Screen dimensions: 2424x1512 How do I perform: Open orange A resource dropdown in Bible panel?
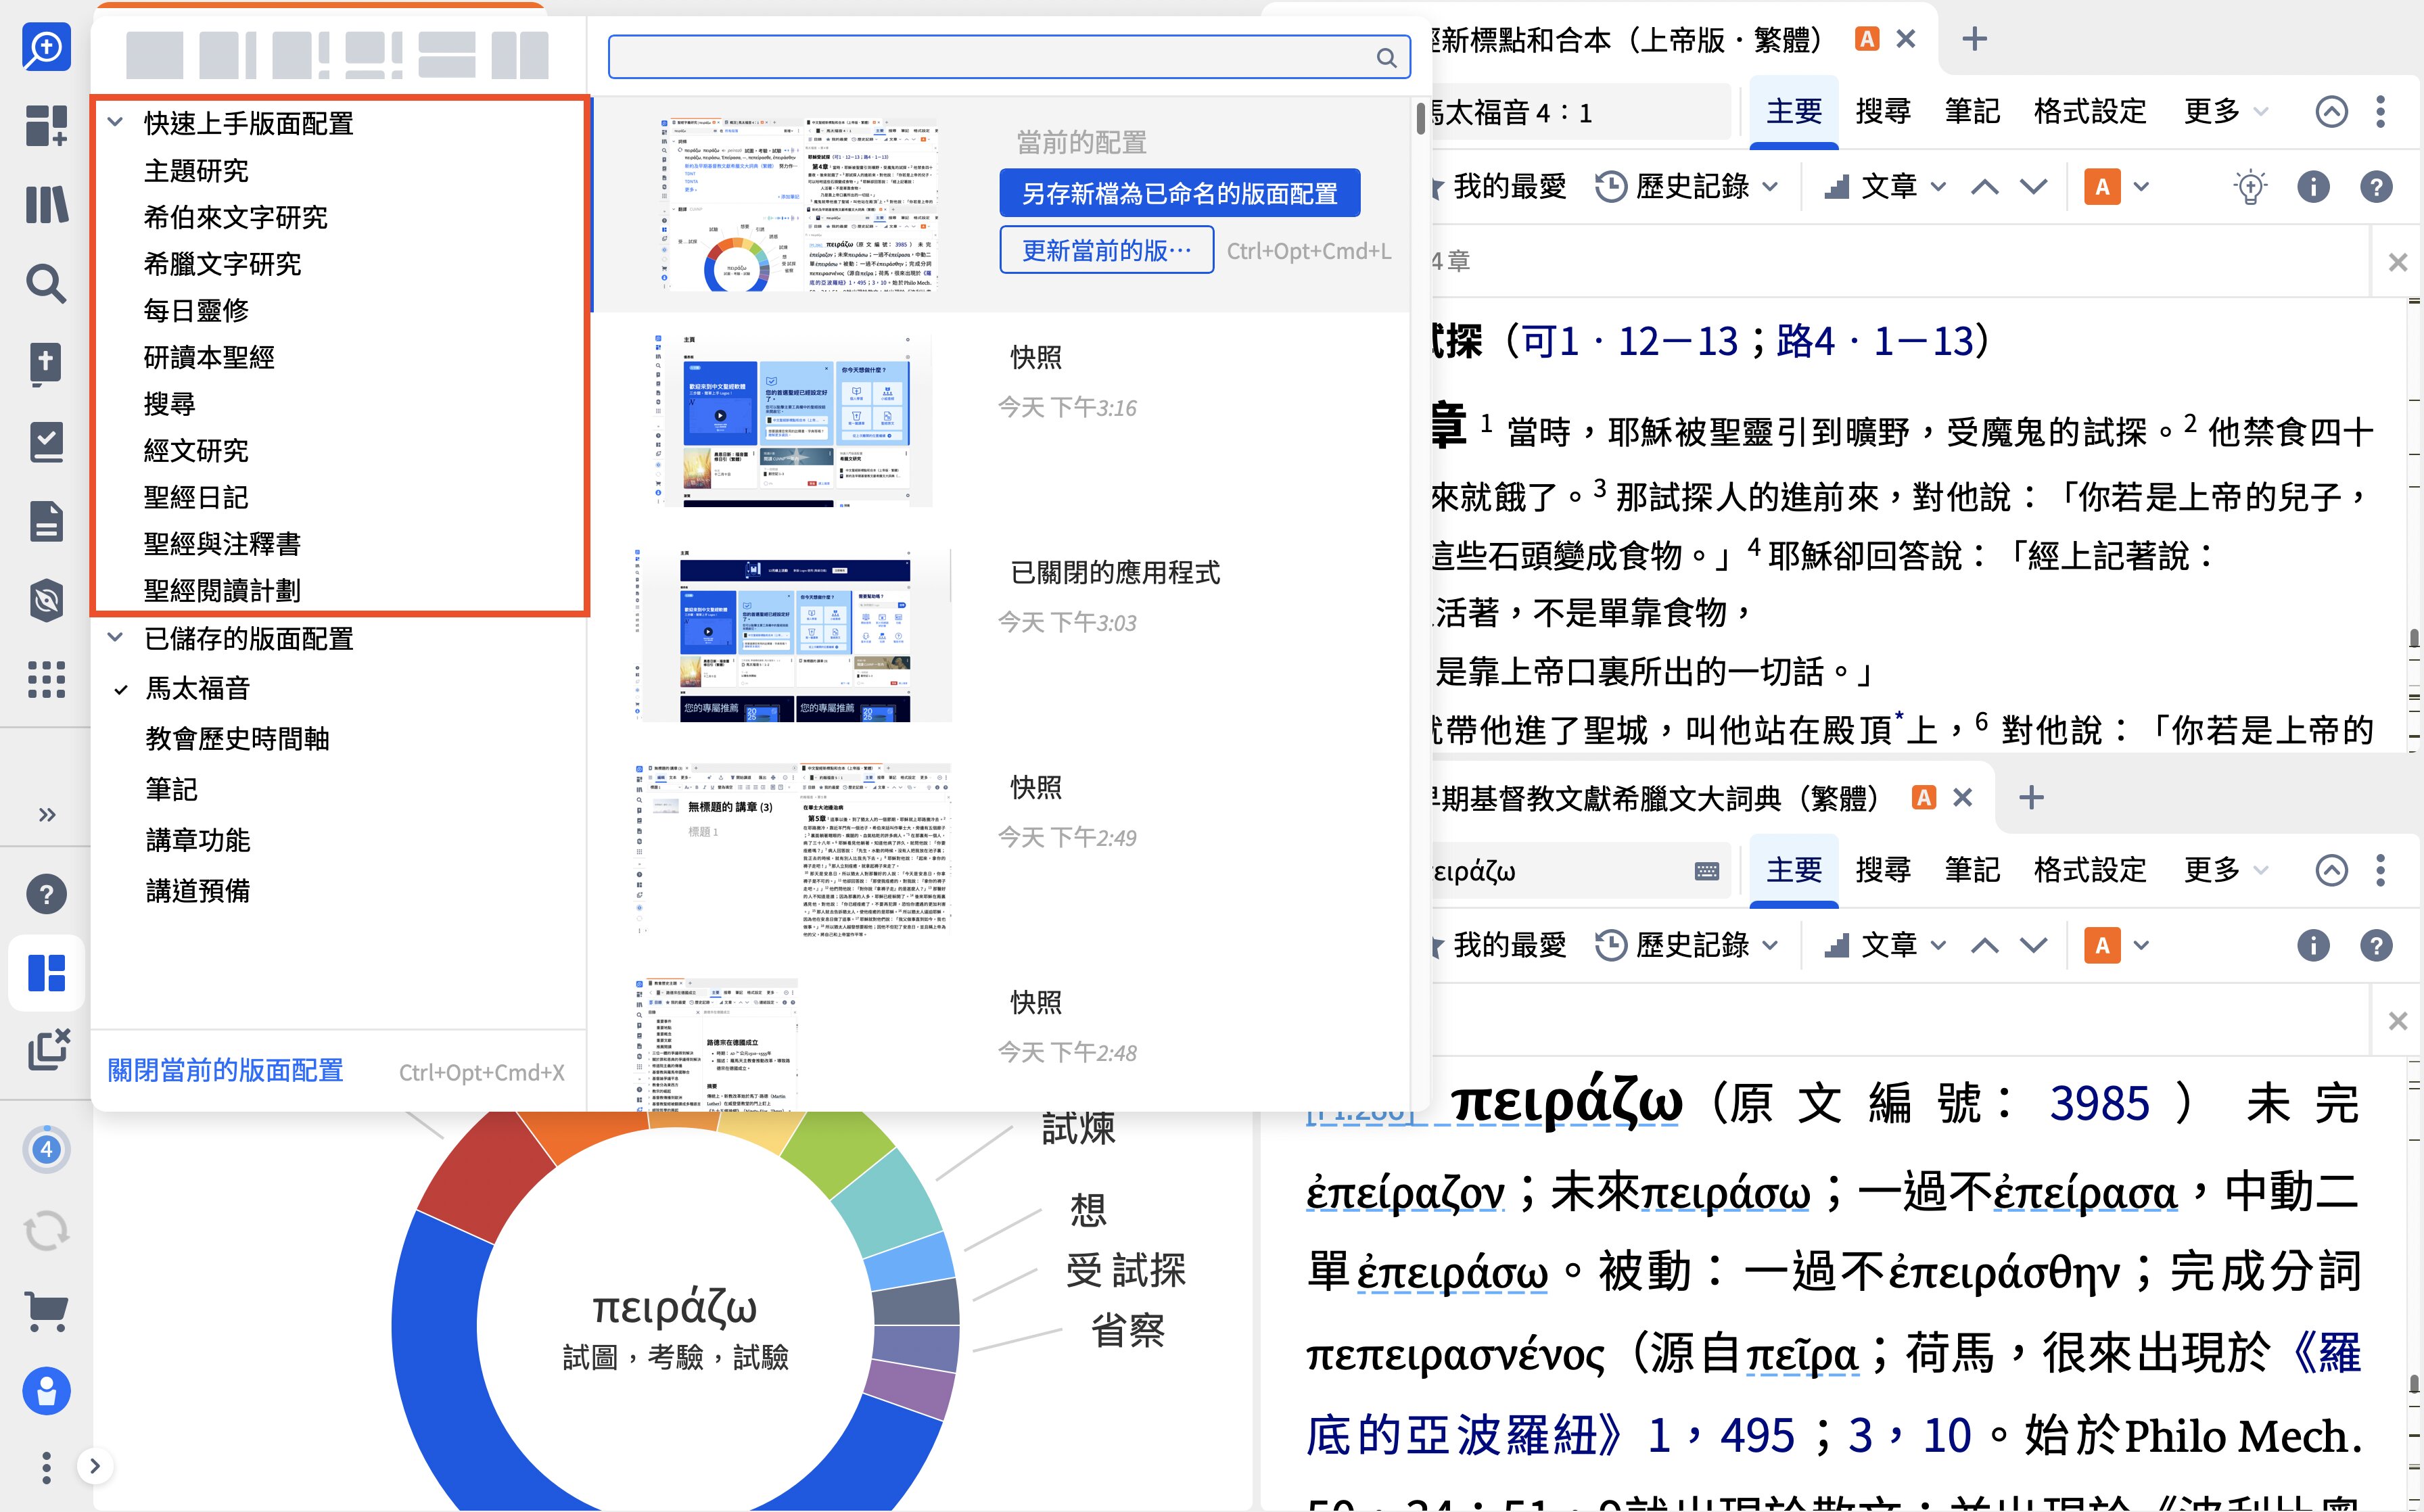coord(2116,187)
